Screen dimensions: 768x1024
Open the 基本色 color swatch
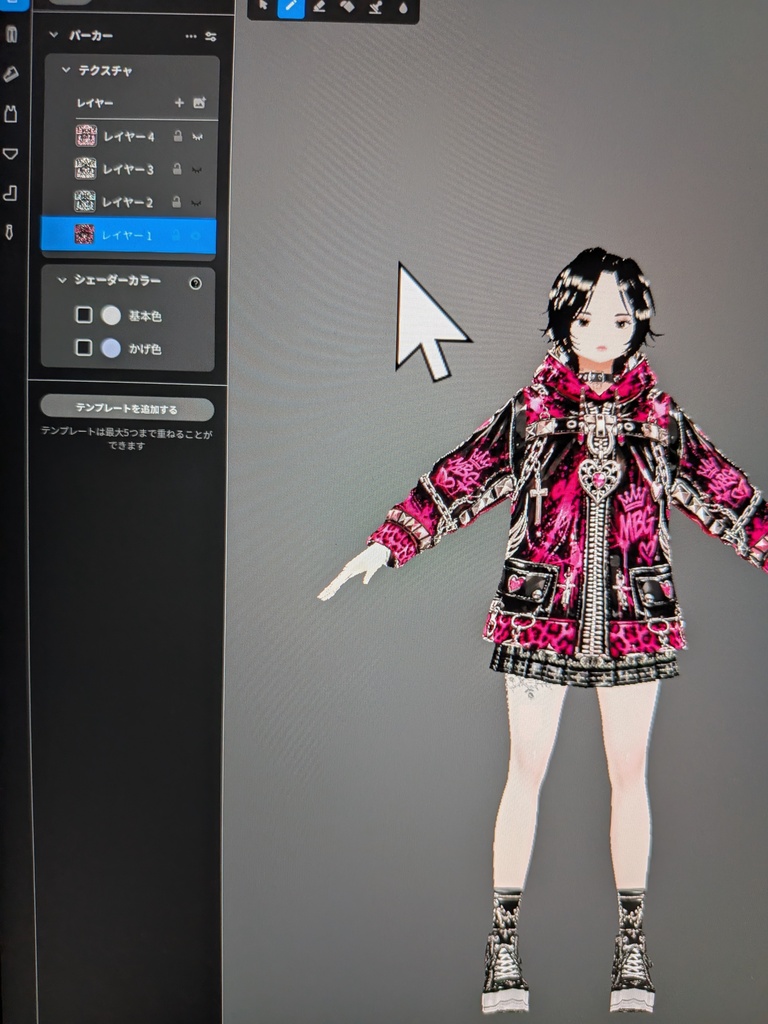[x=111, y=315]
